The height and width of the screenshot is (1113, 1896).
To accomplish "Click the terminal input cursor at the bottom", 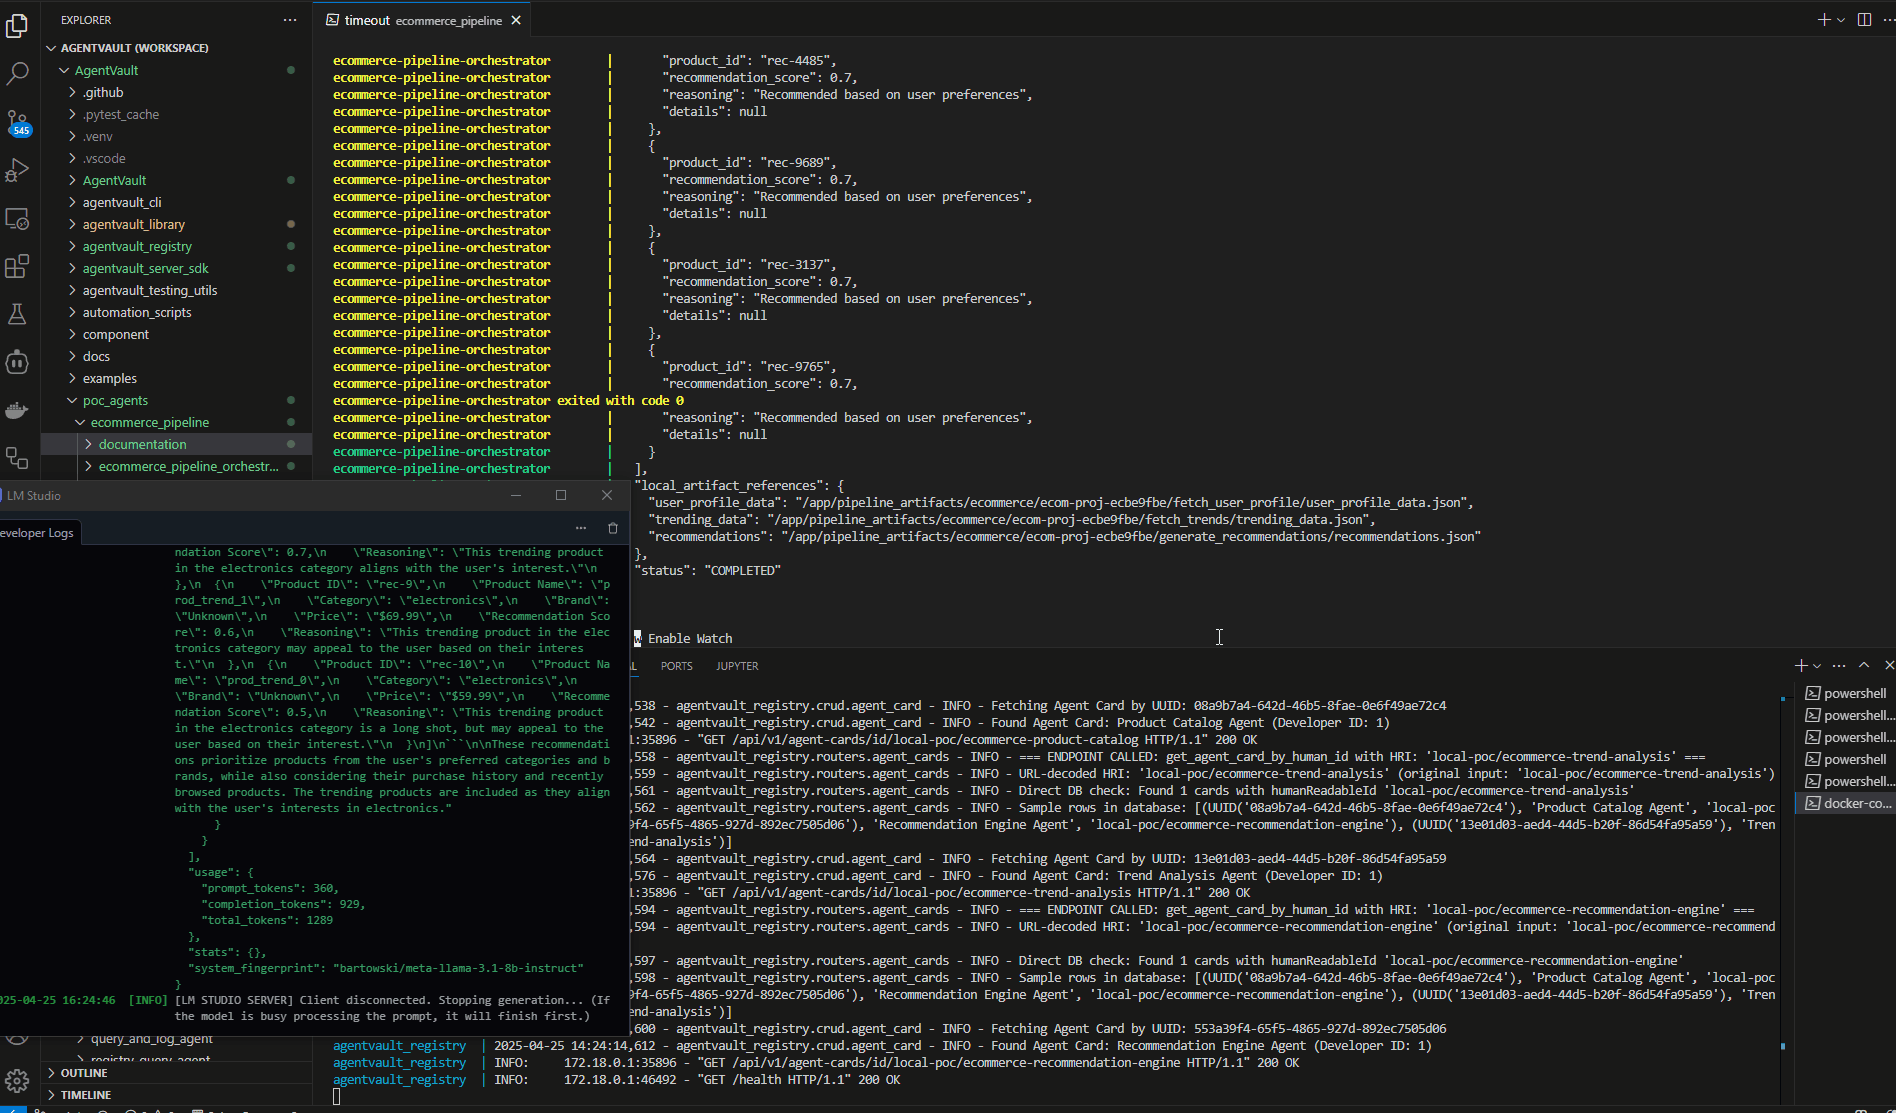I will pos(337,1096).
